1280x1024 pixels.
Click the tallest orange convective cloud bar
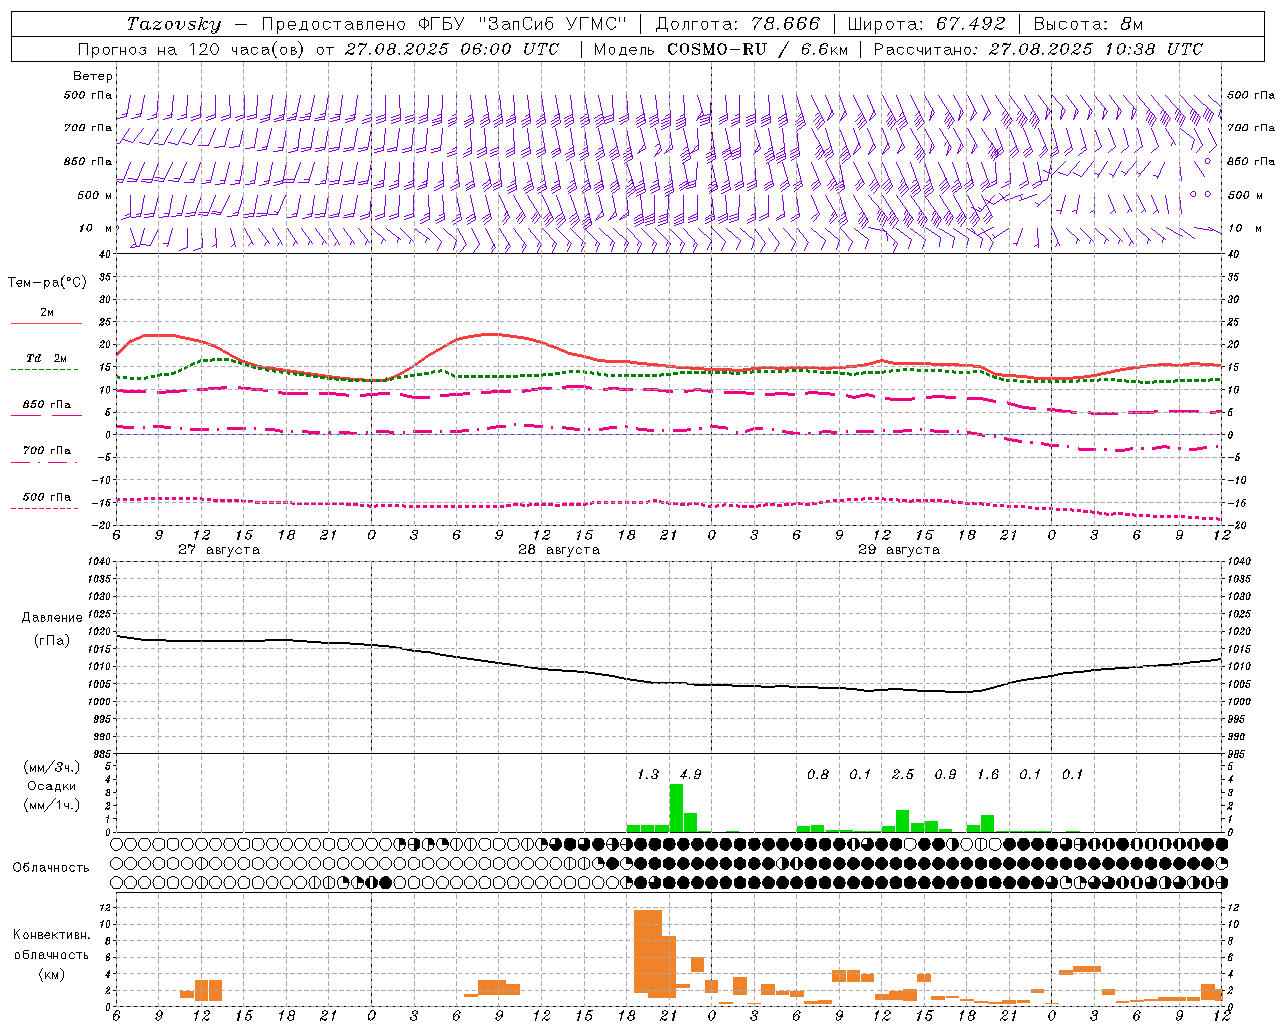point(648,951)
